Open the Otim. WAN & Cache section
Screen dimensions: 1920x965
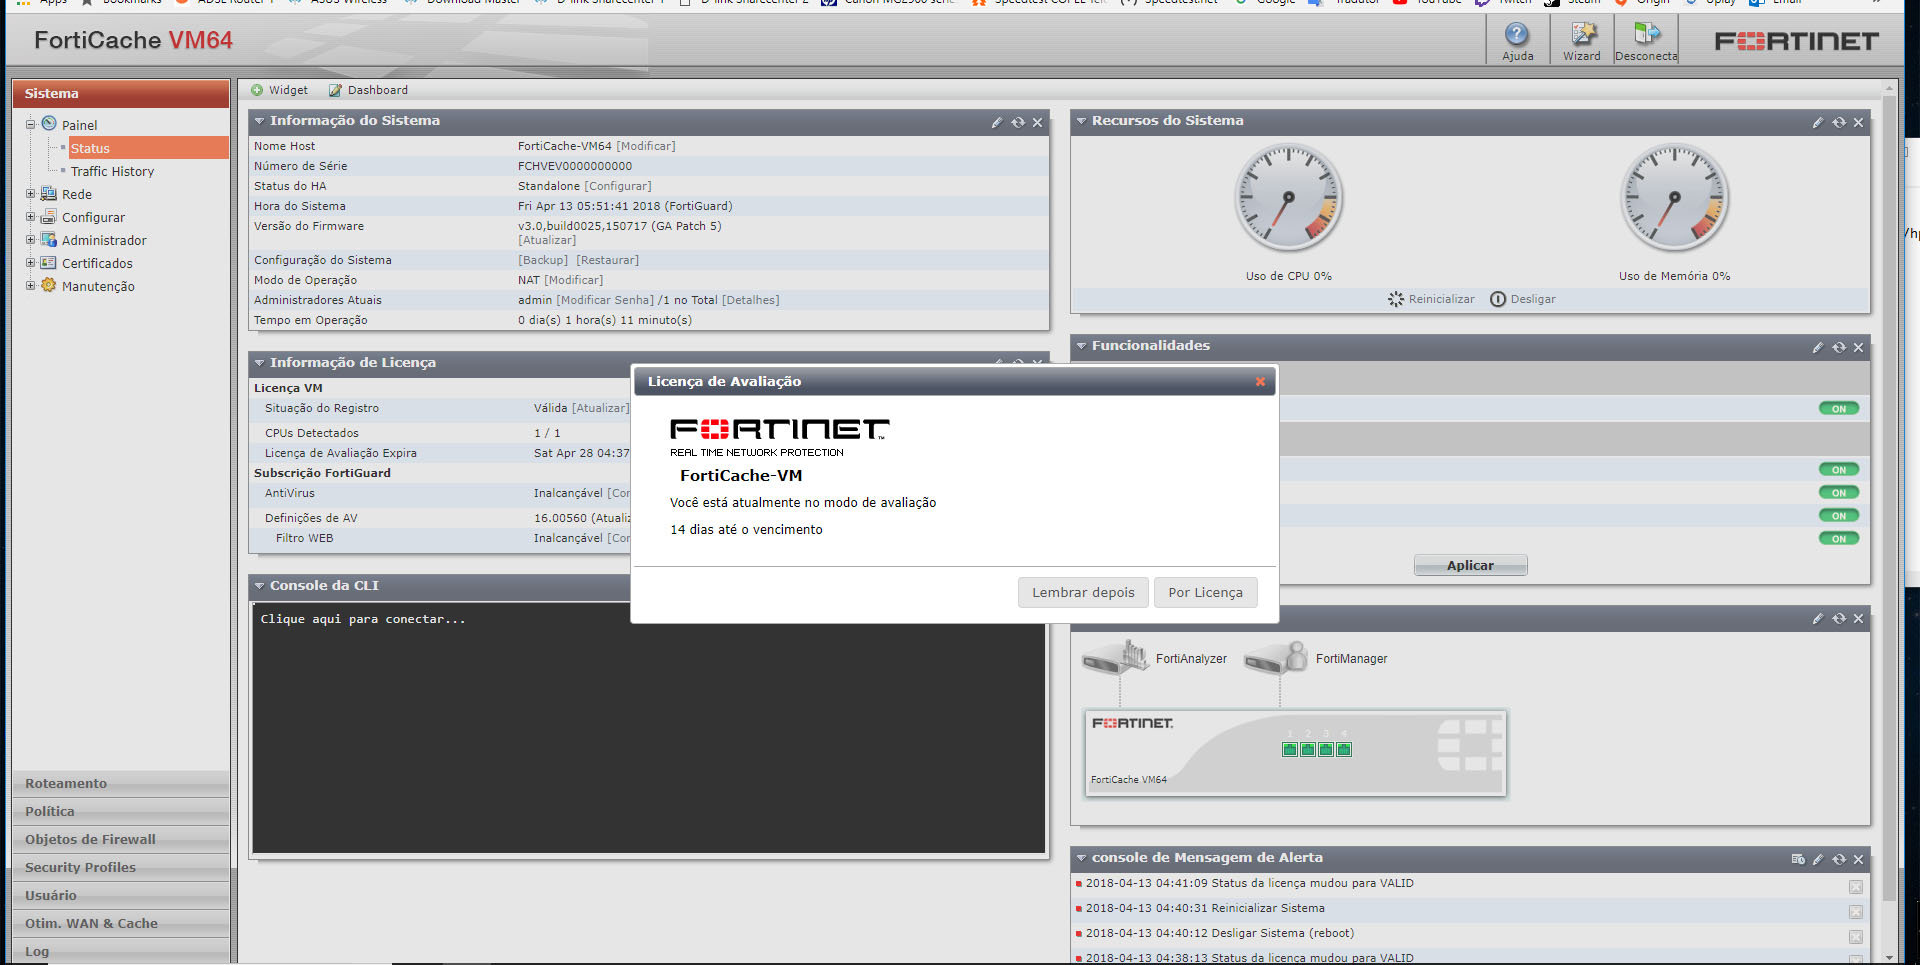coord(121,923)
